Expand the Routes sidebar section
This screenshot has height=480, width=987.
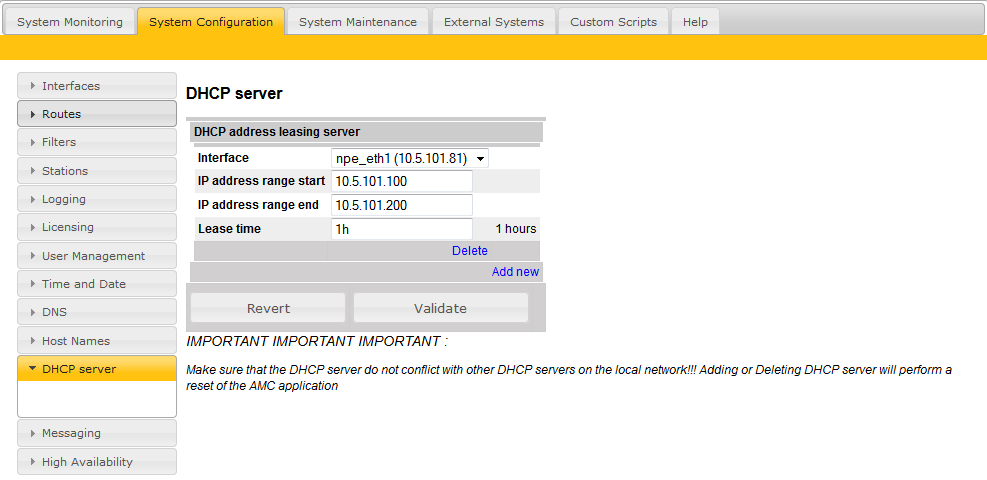pos(96,114)
